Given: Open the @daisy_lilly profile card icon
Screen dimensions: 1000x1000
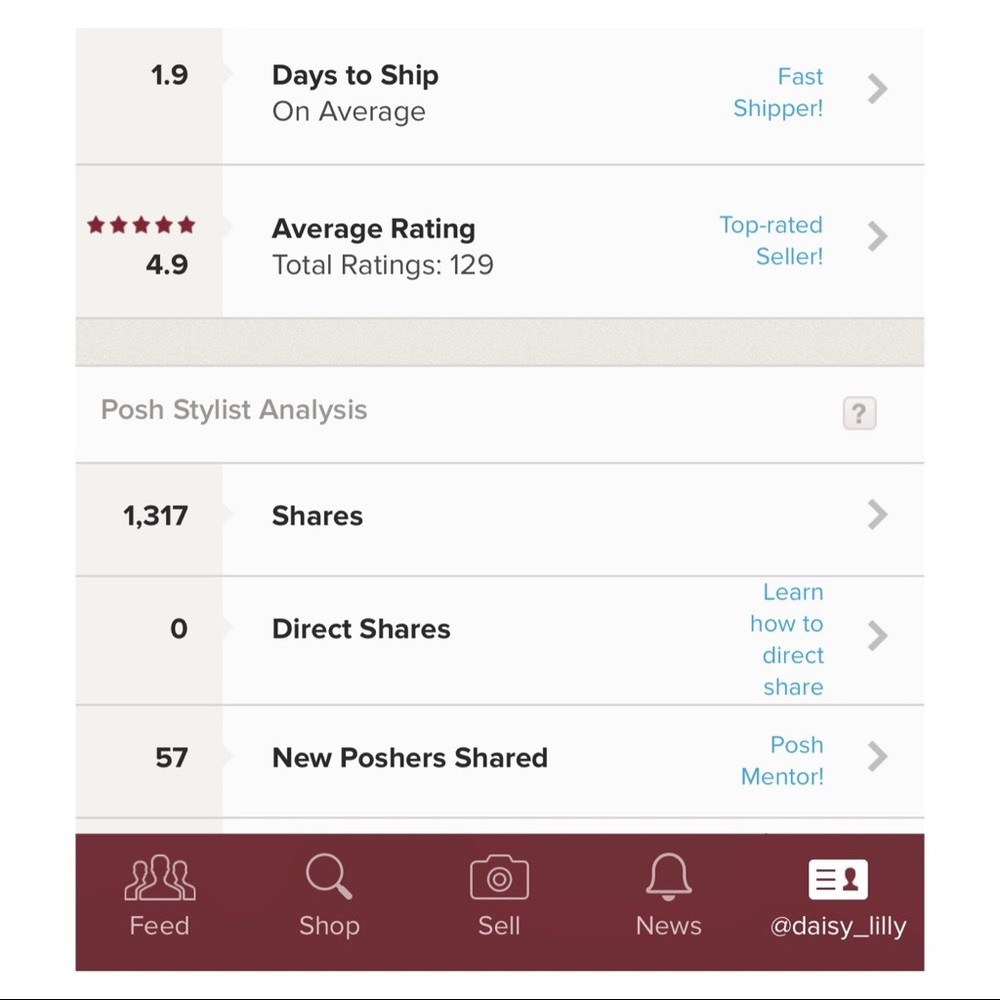Looking at the screenshot, I should [x=838, y=879].
